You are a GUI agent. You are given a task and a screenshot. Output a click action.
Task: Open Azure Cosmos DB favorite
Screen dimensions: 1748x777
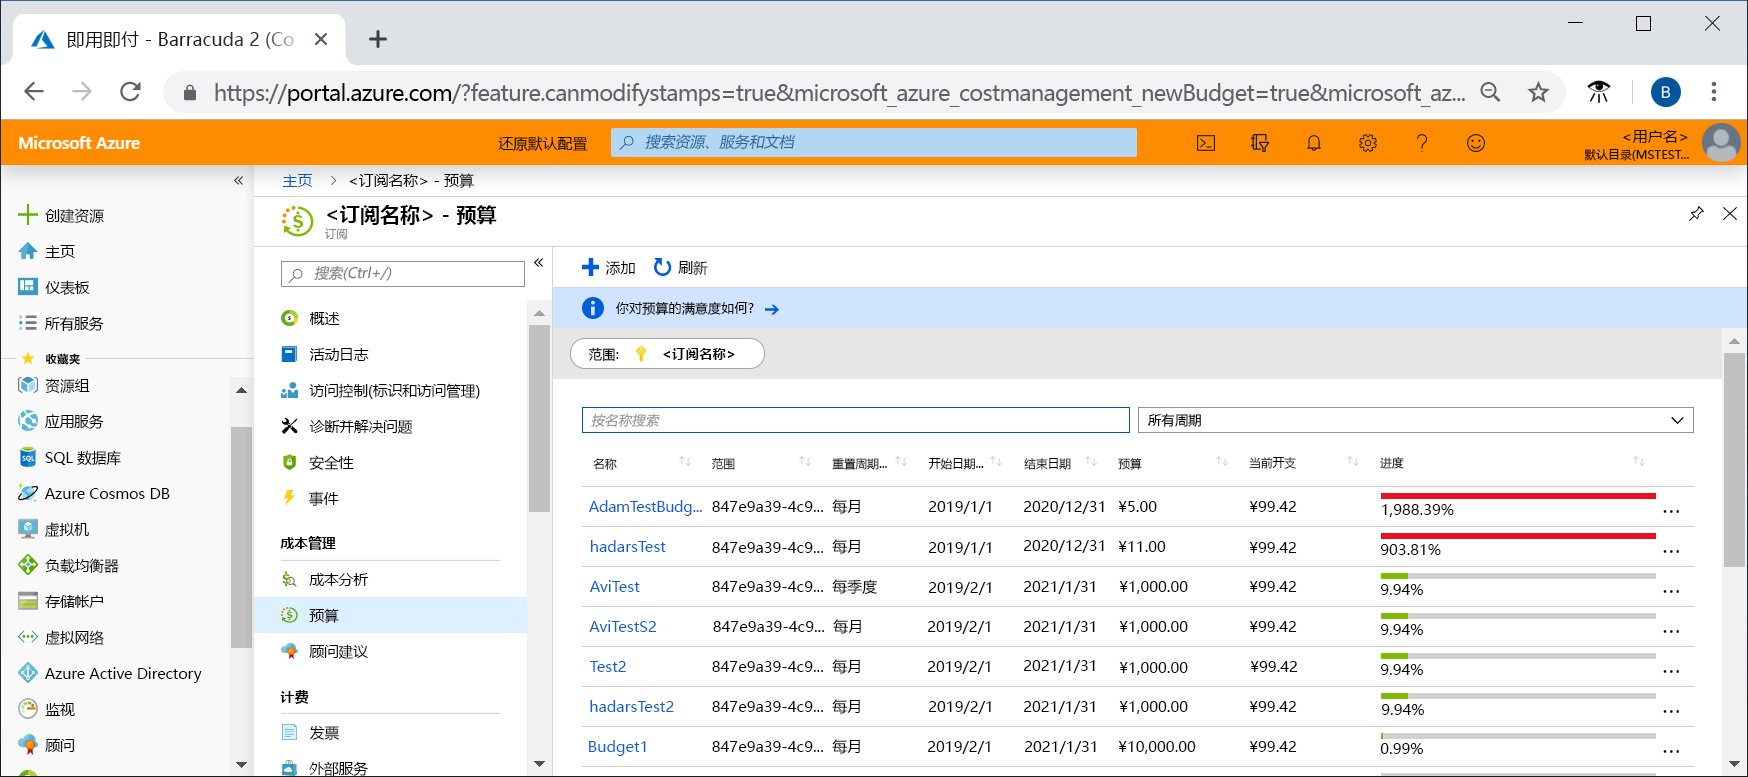[x=94, y=493]
